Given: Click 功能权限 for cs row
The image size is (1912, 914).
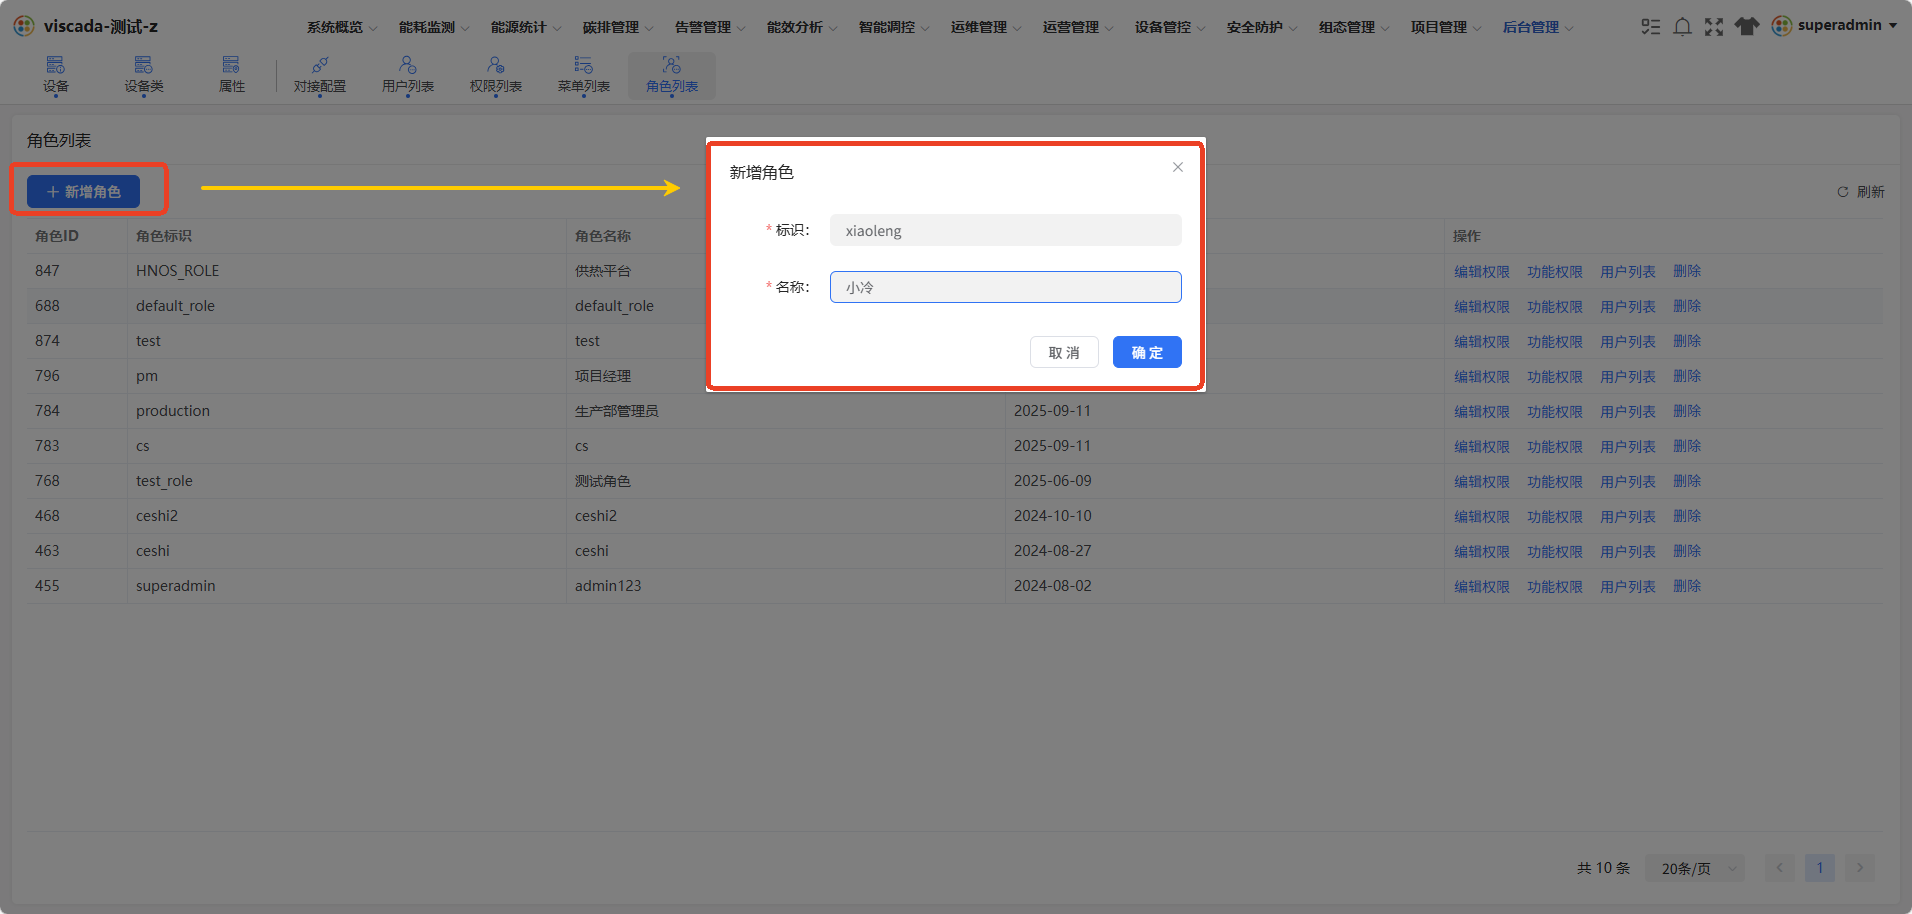Looking at the screenshot, I should point(1555,446).
